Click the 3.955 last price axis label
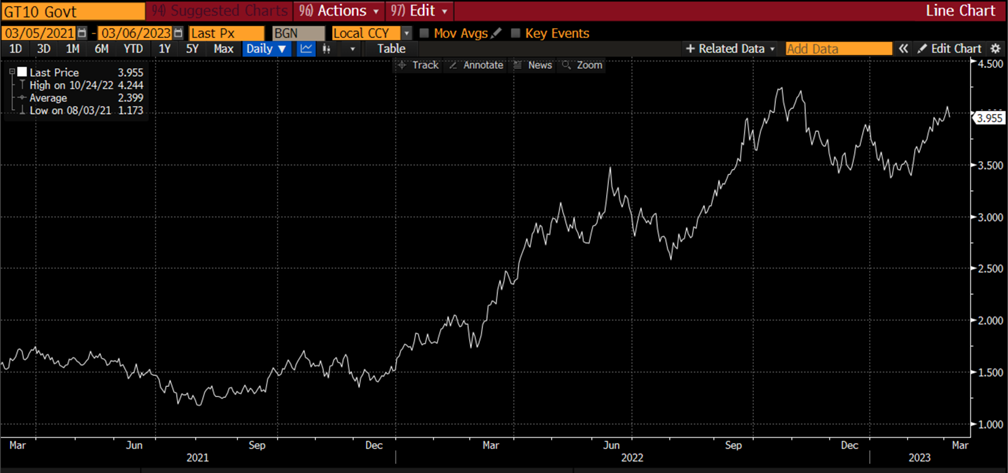This screenshot has height=473, width=1008. [989, 118]
